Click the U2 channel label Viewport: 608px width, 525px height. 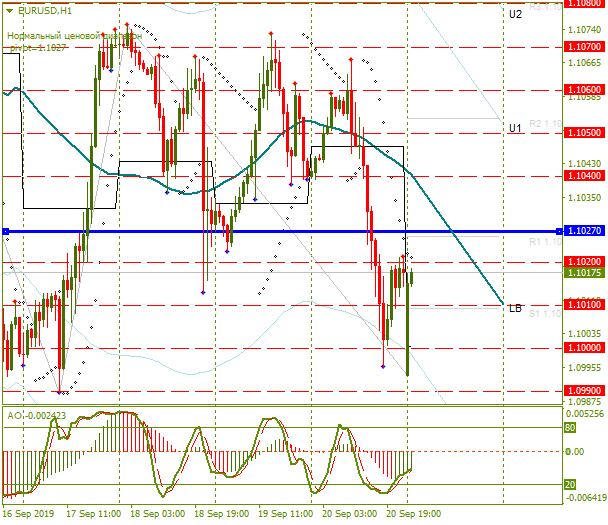point(515,14)
